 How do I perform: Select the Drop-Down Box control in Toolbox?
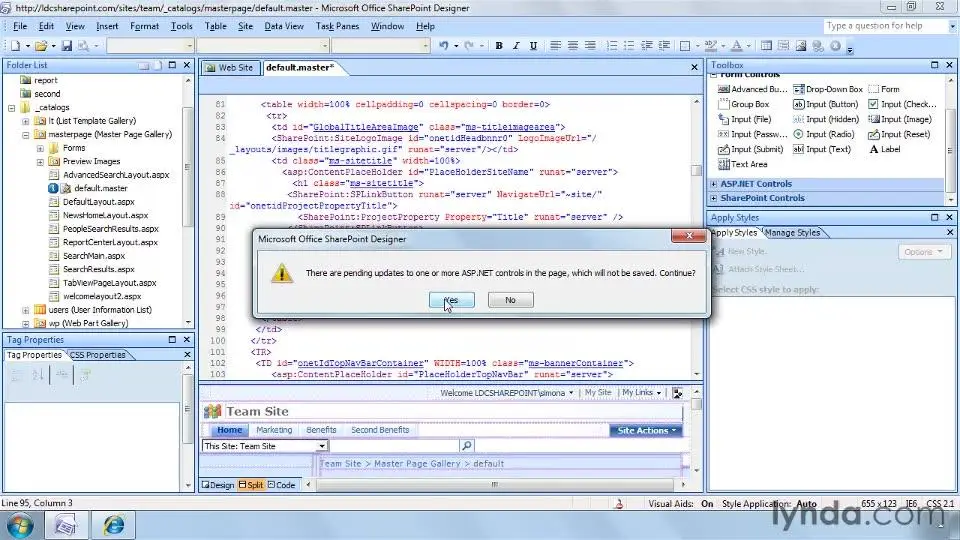pos(828,89)
